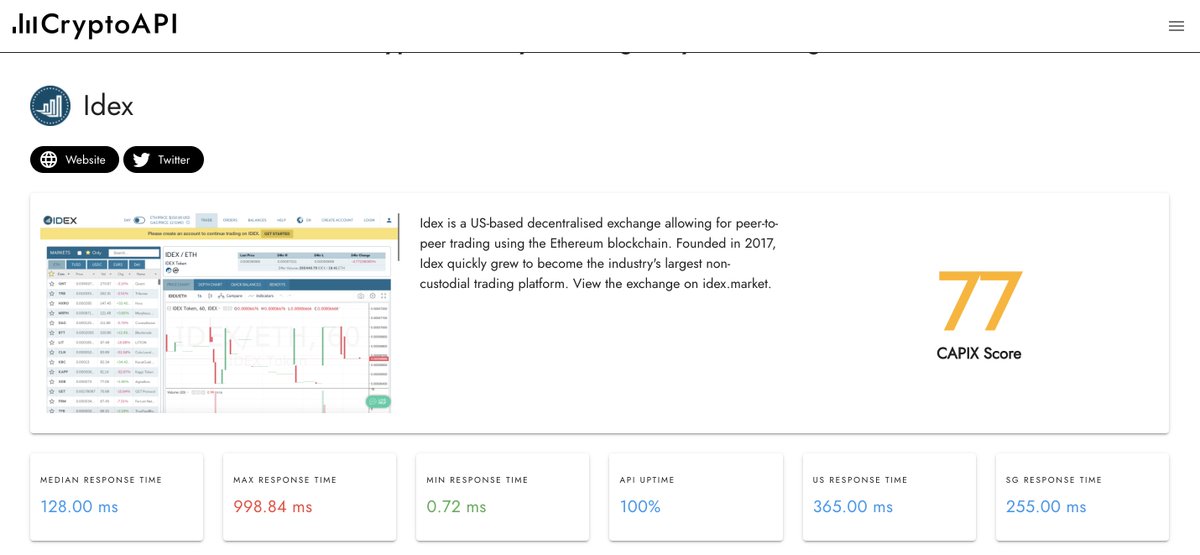Click the CryptoAPI bar-chart logo icon
1200x555 pixels.
pyautogui.click(x=25, y=26)
